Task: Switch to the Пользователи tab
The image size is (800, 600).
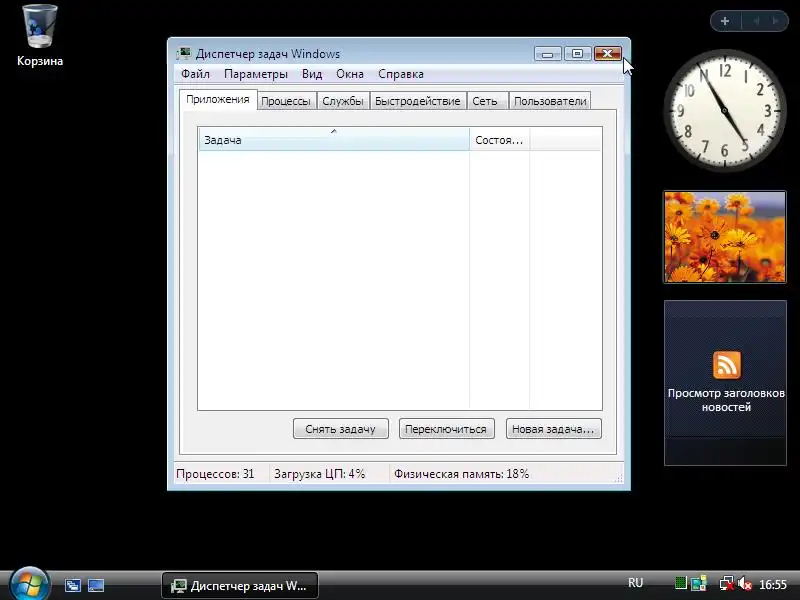Action: click(x=551, y=101)
